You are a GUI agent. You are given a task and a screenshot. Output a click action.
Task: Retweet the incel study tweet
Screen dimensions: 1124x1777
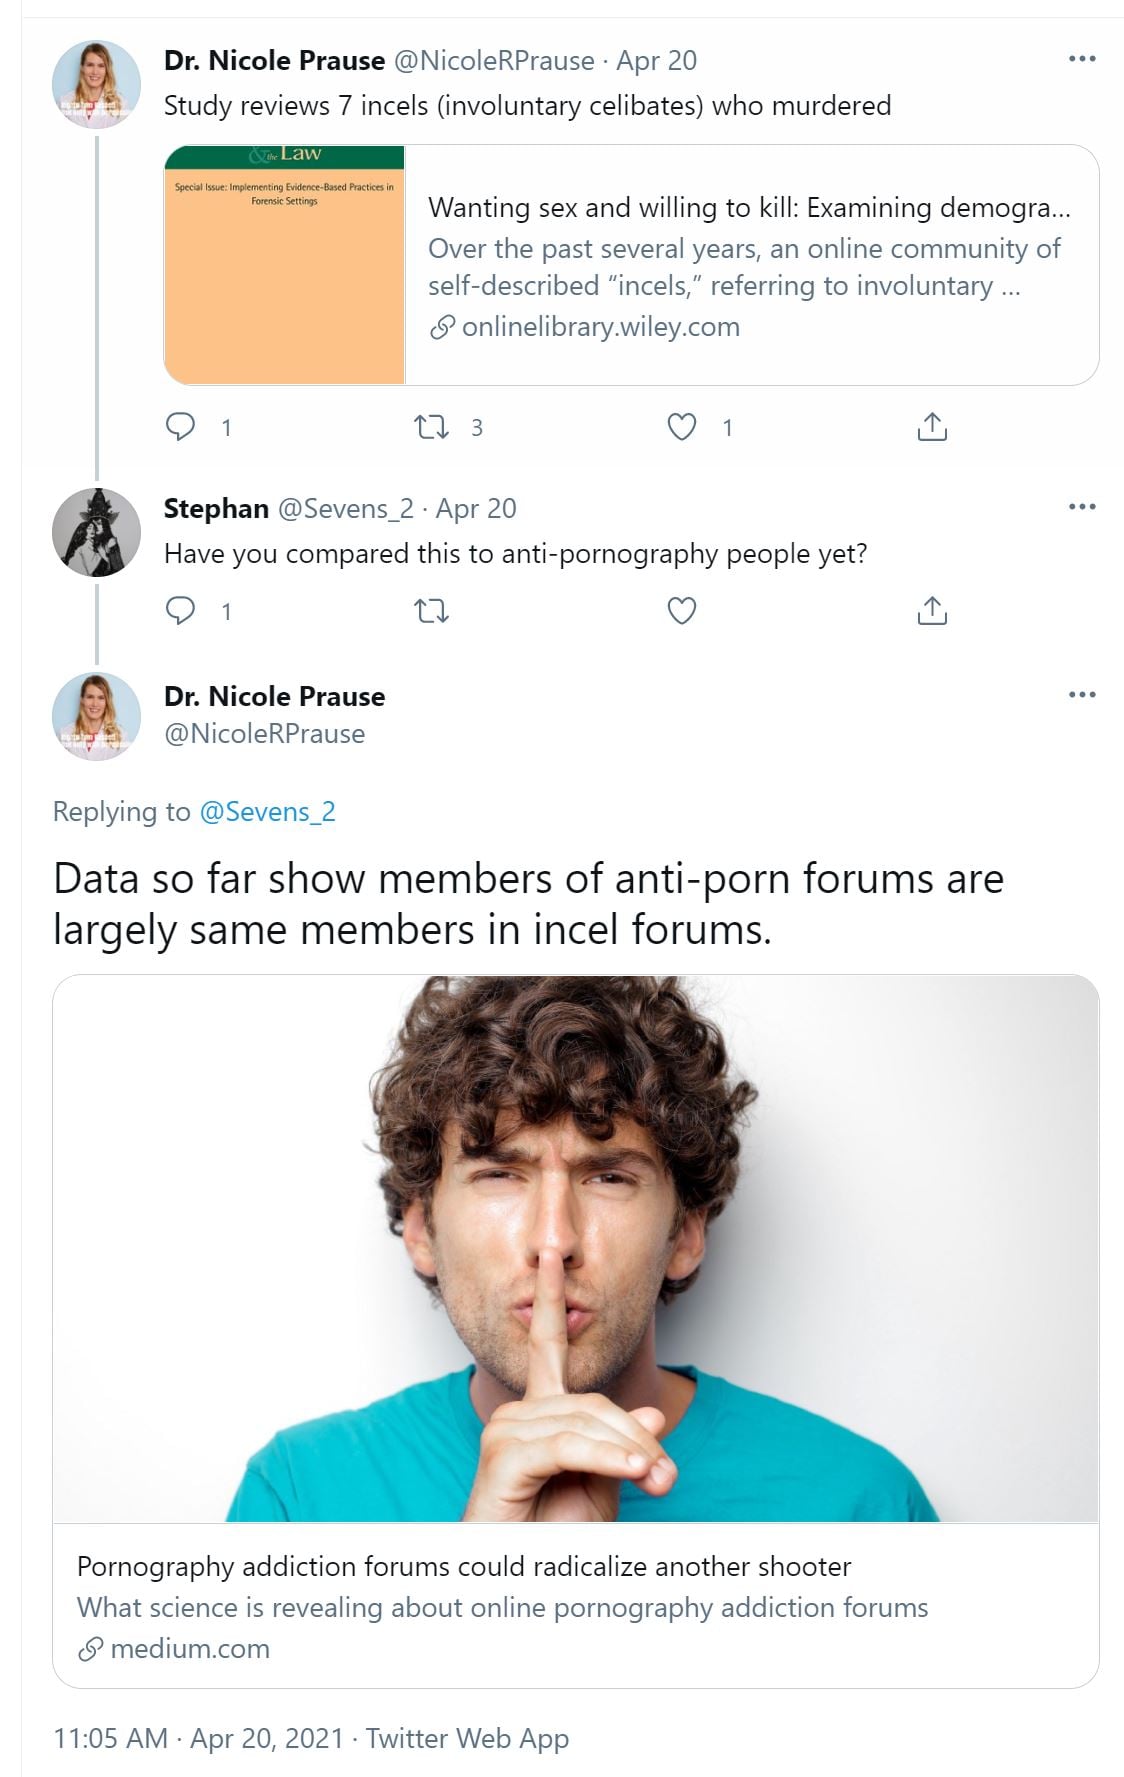431,427
